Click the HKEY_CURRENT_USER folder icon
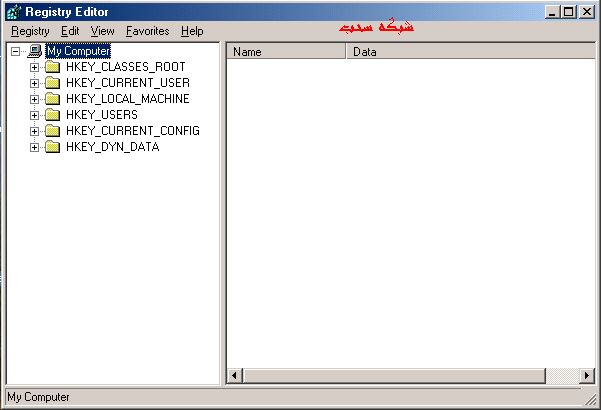 point(53,83)
